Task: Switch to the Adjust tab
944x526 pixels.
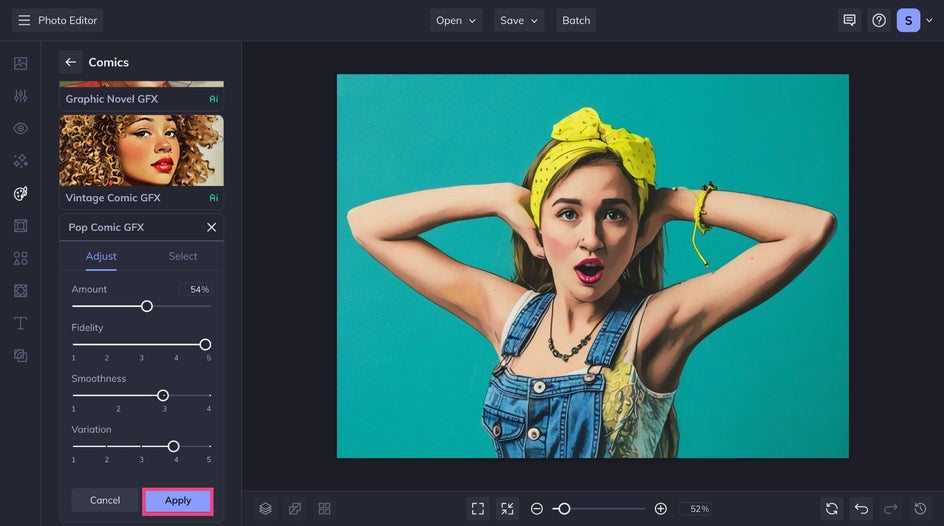Action: pyautogui.click(x=101, y=256)
